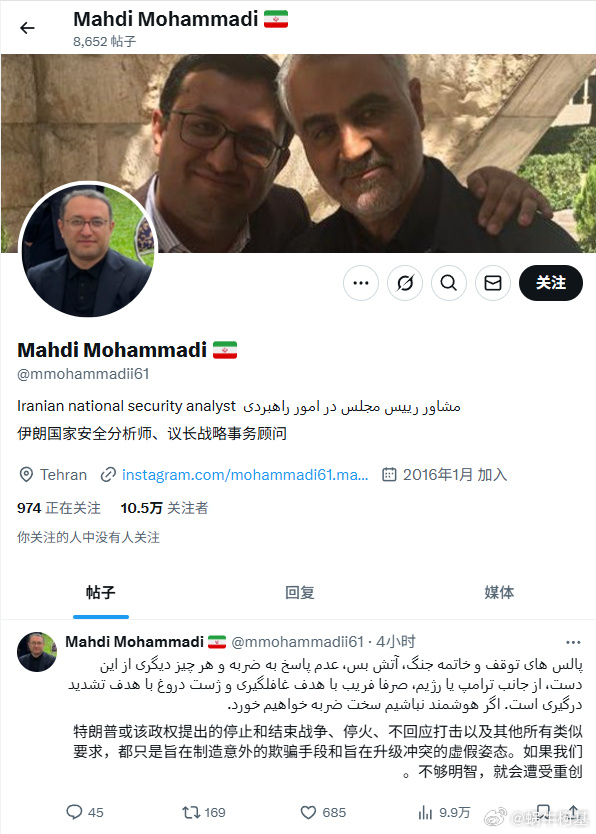Send a message via envelope icon

493,283
